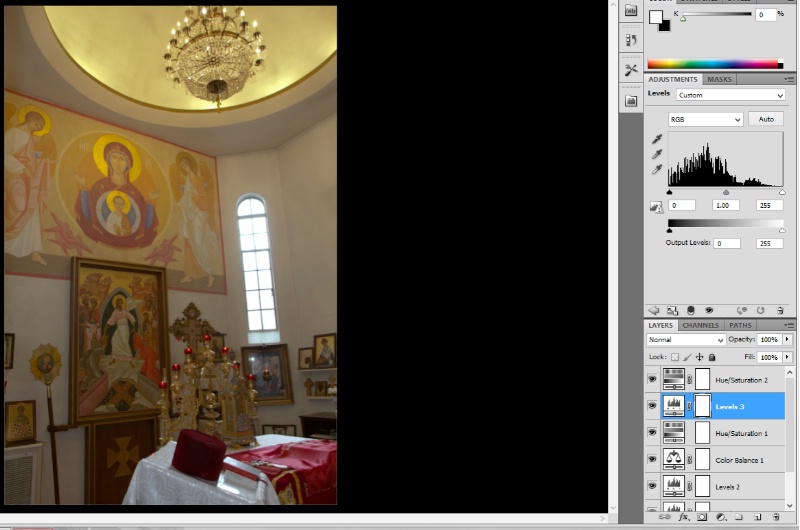Click the background color swatch
The height and width of the screenshot is (530, 800).
(x=665, y=27)
